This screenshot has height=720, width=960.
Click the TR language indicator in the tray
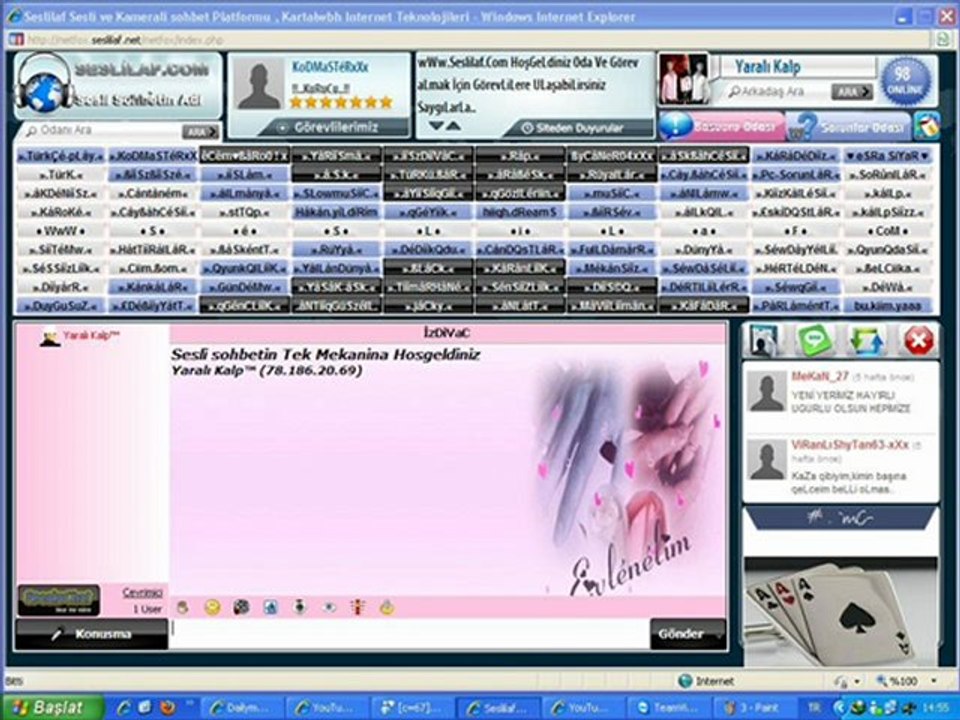tap(814, 707)
